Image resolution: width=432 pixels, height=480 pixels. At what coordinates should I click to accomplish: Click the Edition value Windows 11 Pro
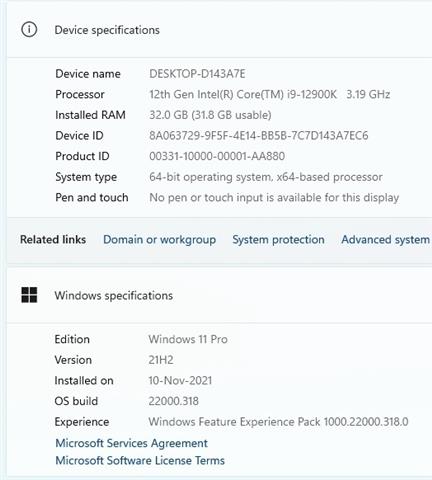(x=188, y=339)
